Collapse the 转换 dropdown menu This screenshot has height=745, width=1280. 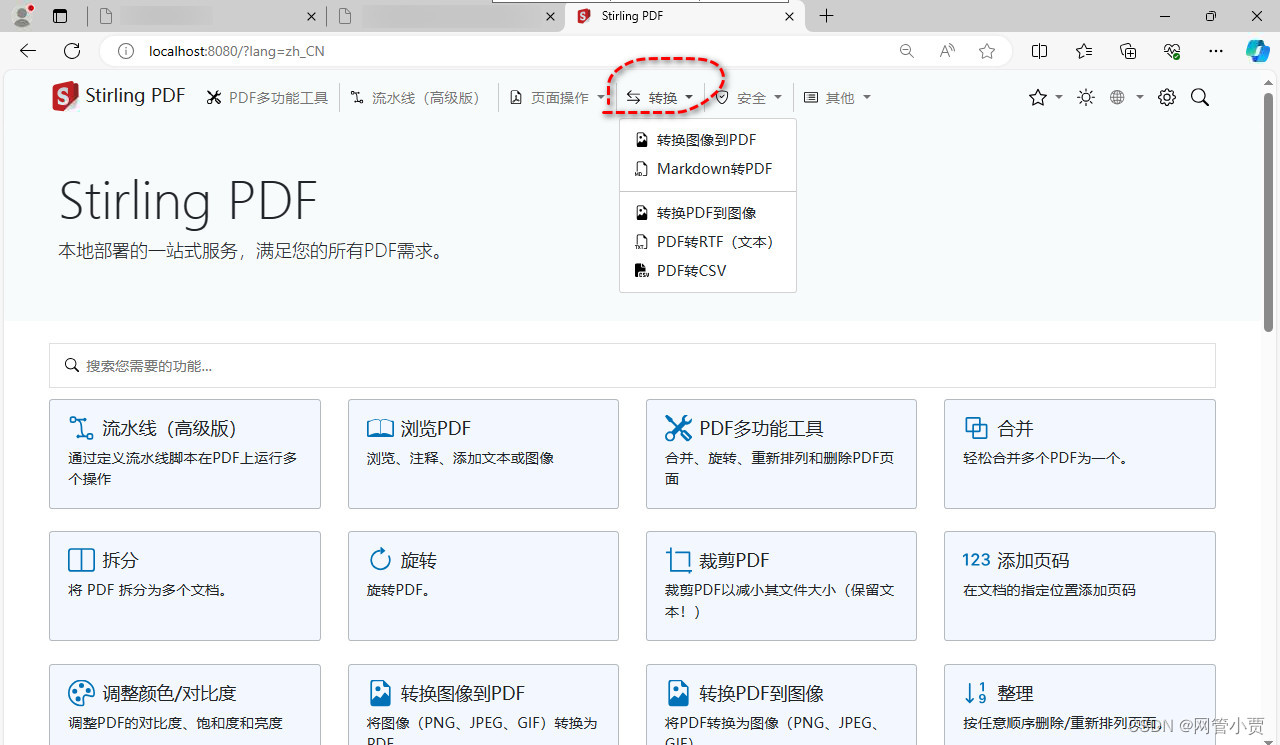click(660, 98)
